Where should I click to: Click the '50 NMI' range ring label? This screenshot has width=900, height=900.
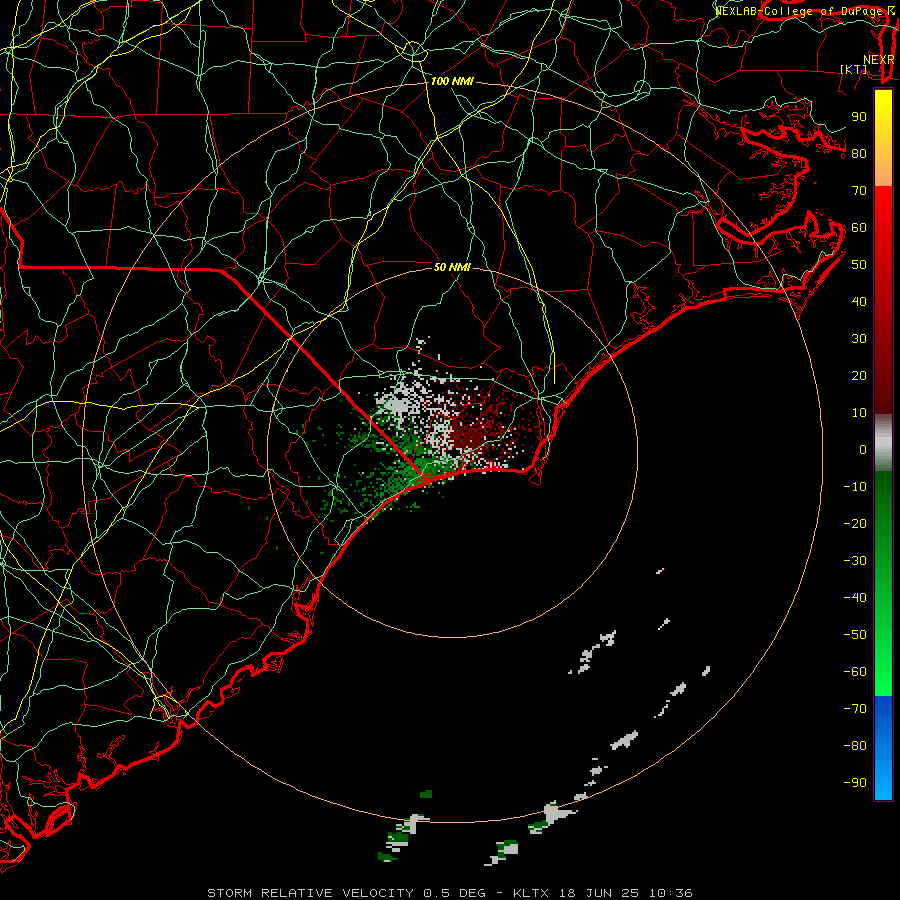(452, 267)
